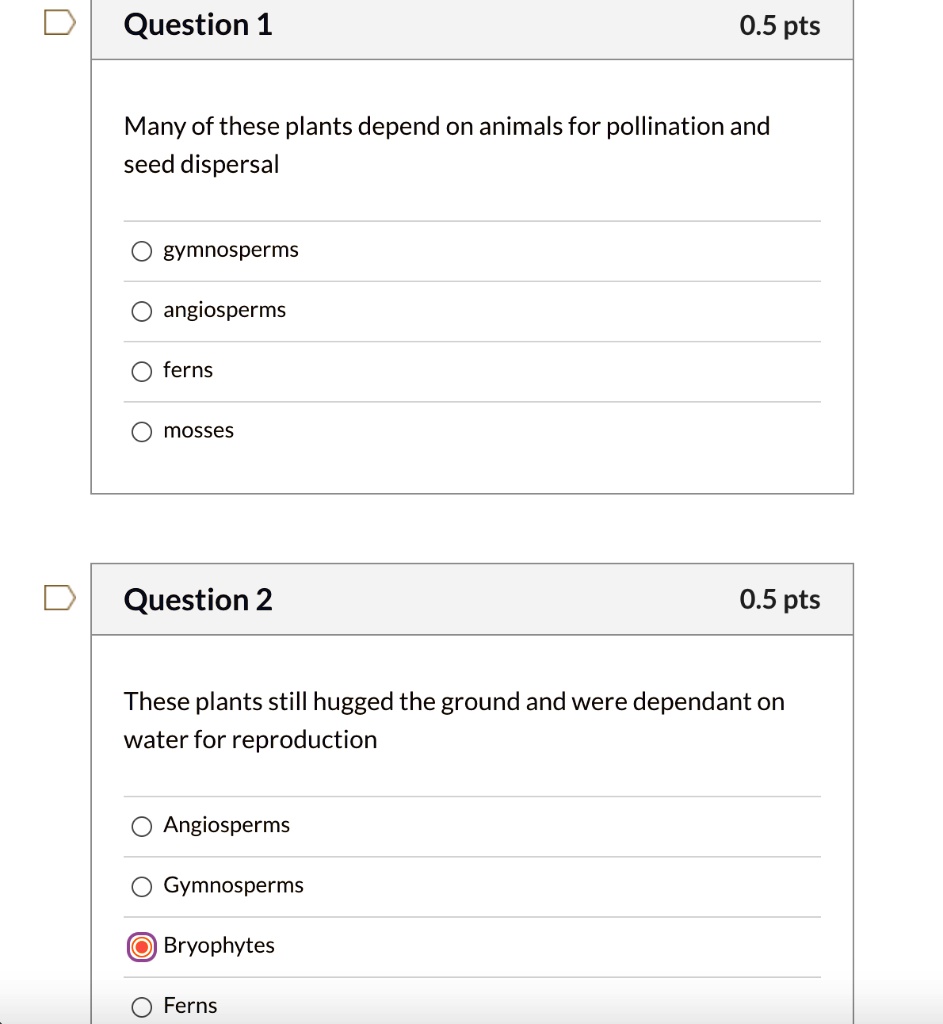Flag Question 2 with the bookmark icon
This screenshot has height=1024, width=943.
[x=59, y=598]
